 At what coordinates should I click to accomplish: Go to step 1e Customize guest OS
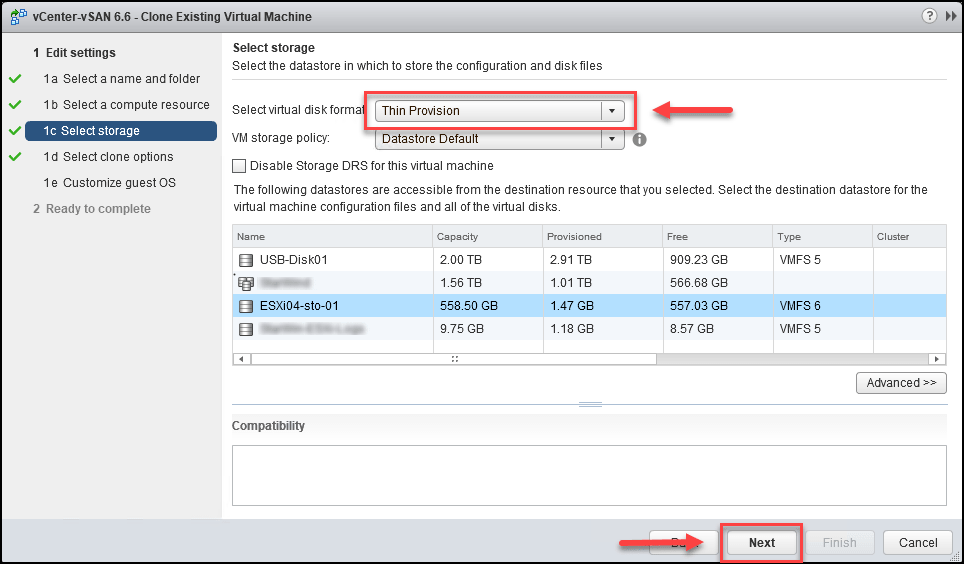[109, 183]
